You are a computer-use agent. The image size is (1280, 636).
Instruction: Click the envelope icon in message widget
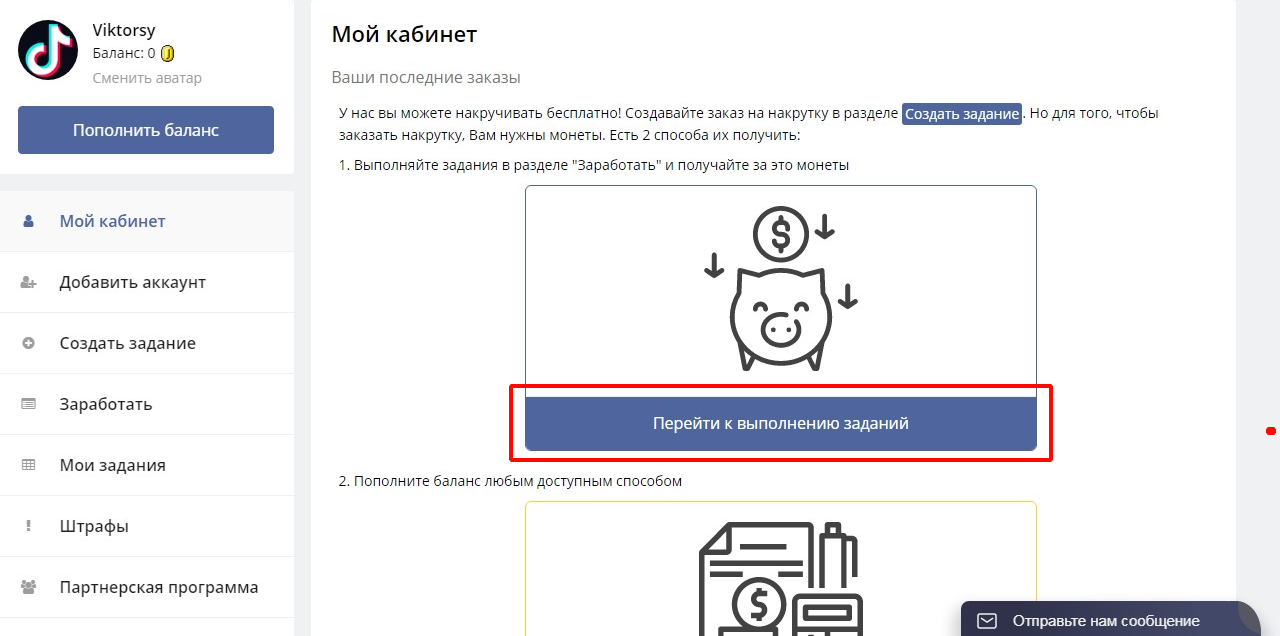(x=987, y=621)
